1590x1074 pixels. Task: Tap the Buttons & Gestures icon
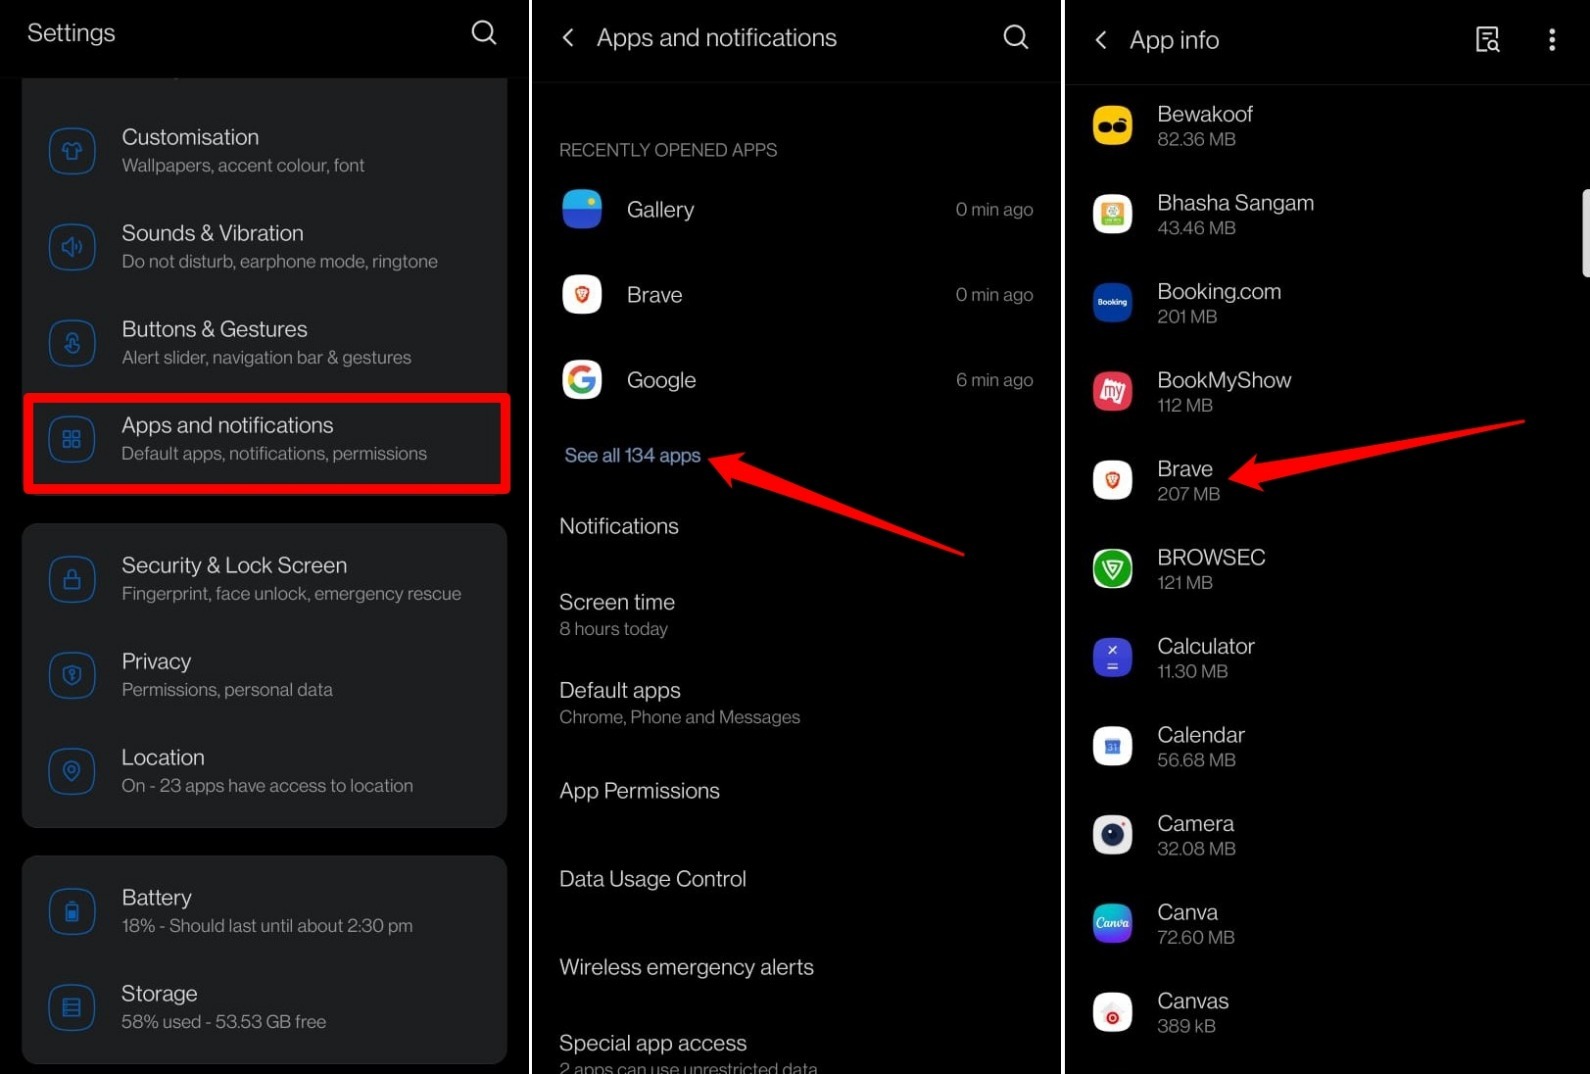coord(72,343)
